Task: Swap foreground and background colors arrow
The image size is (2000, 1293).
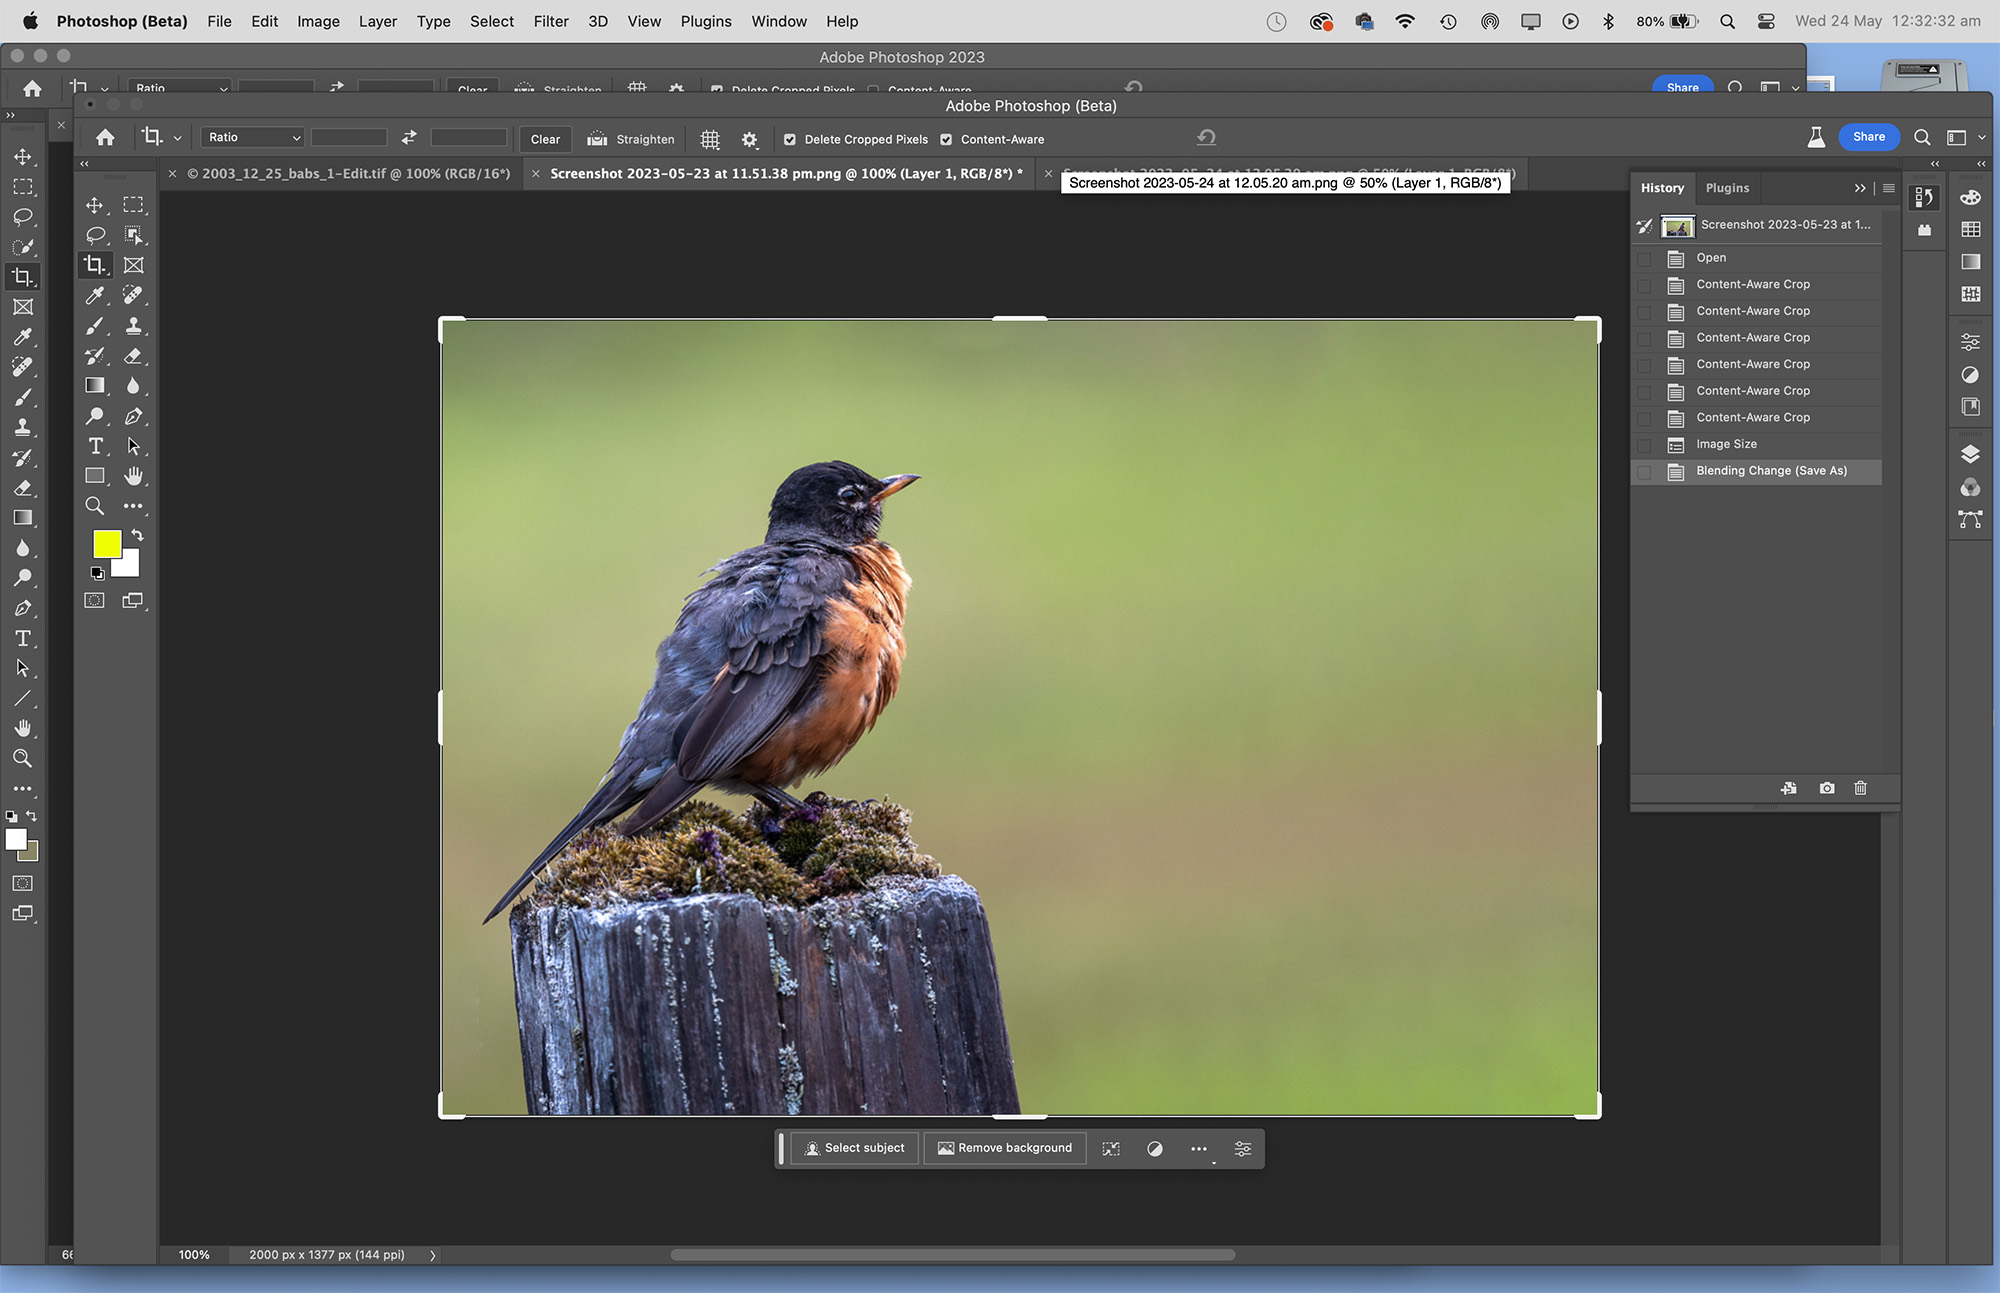Action: coord(138,536)
